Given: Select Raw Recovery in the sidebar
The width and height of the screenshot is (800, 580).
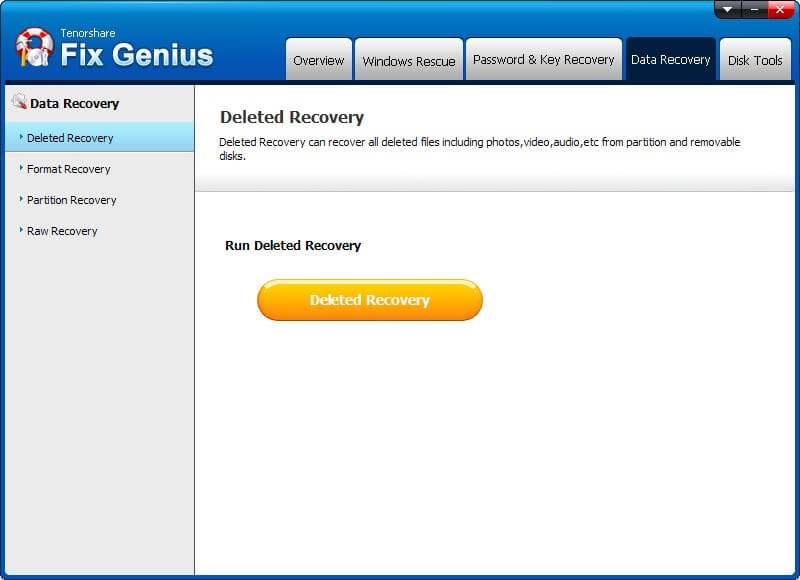Looking at the screenshot, I should click(x=99, y=231).
